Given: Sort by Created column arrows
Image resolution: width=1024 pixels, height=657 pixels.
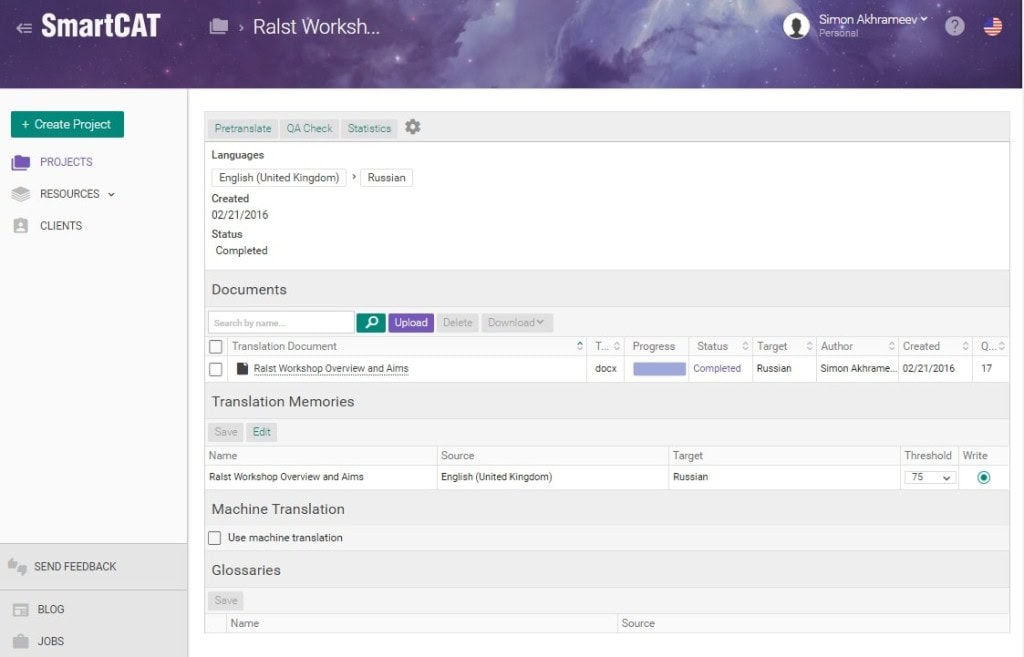Looking at the screenshot, I should coord(965,346).
